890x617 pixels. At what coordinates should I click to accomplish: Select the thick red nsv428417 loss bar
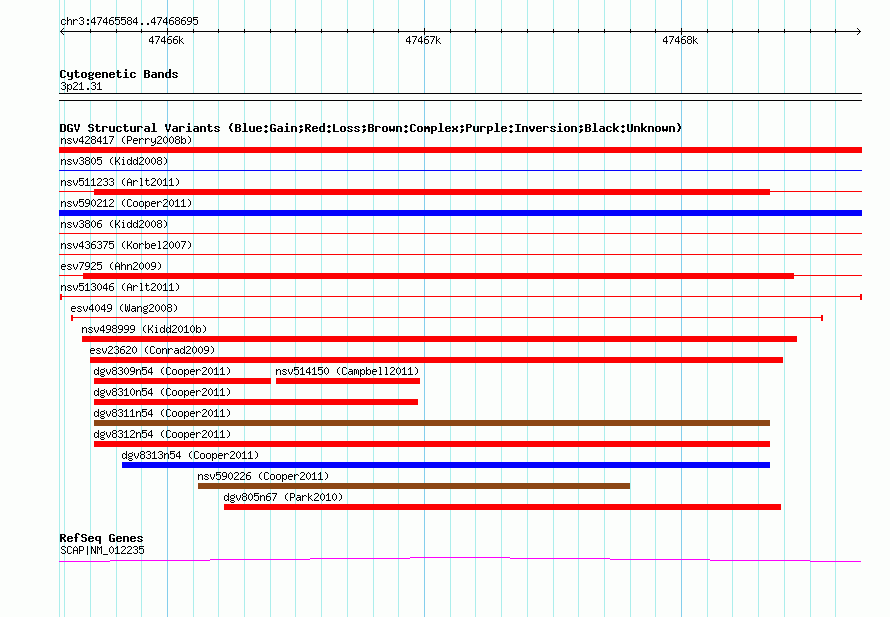[x=460, y=150]
